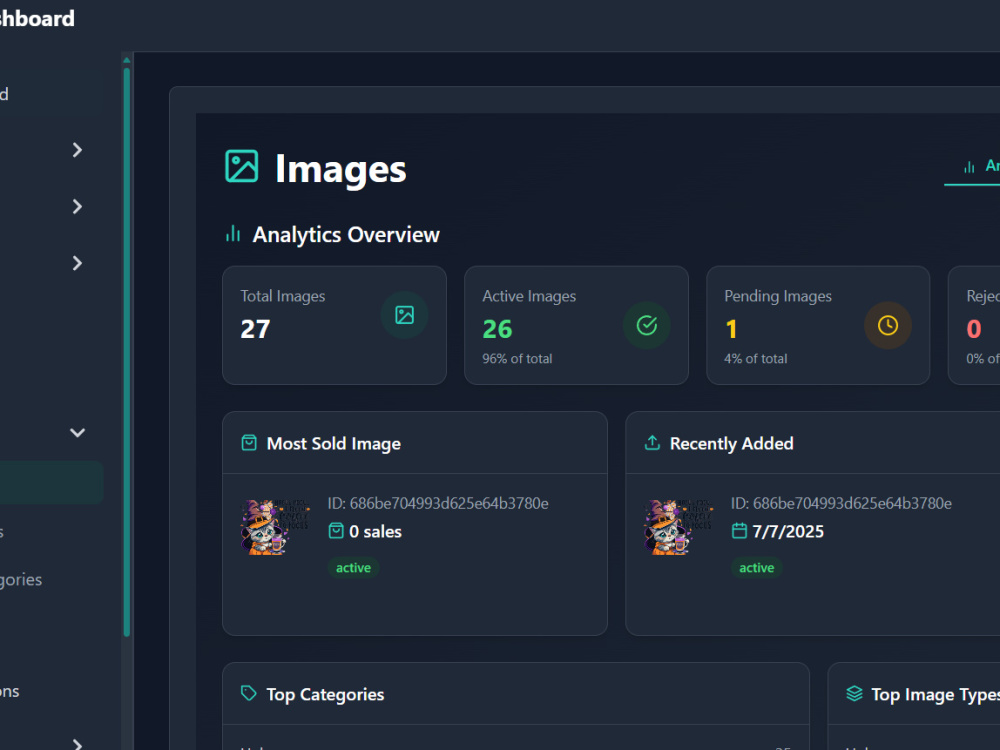Viewport: 1000px width, 750px height.
Task: Expand the bottom sidebar chevron item
Action: 77,744
